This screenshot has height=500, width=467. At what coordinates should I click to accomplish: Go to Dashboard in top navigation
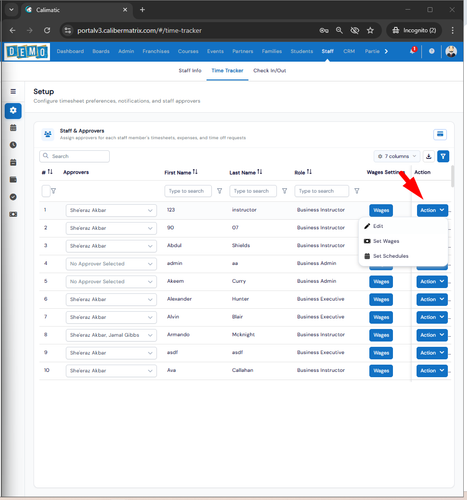[70, 51]
